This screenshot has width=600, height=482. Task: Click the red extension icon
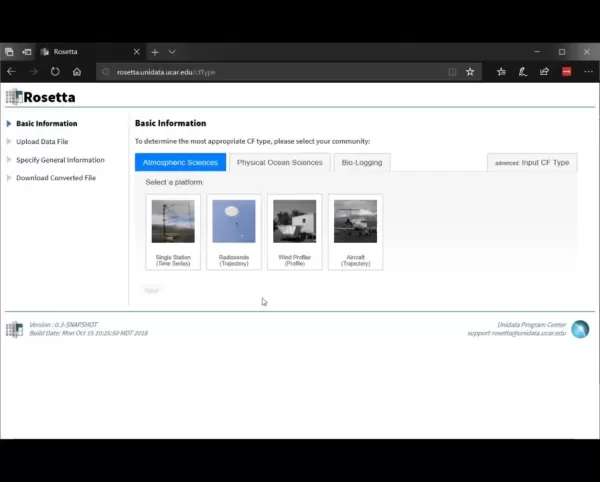[567, 72]
